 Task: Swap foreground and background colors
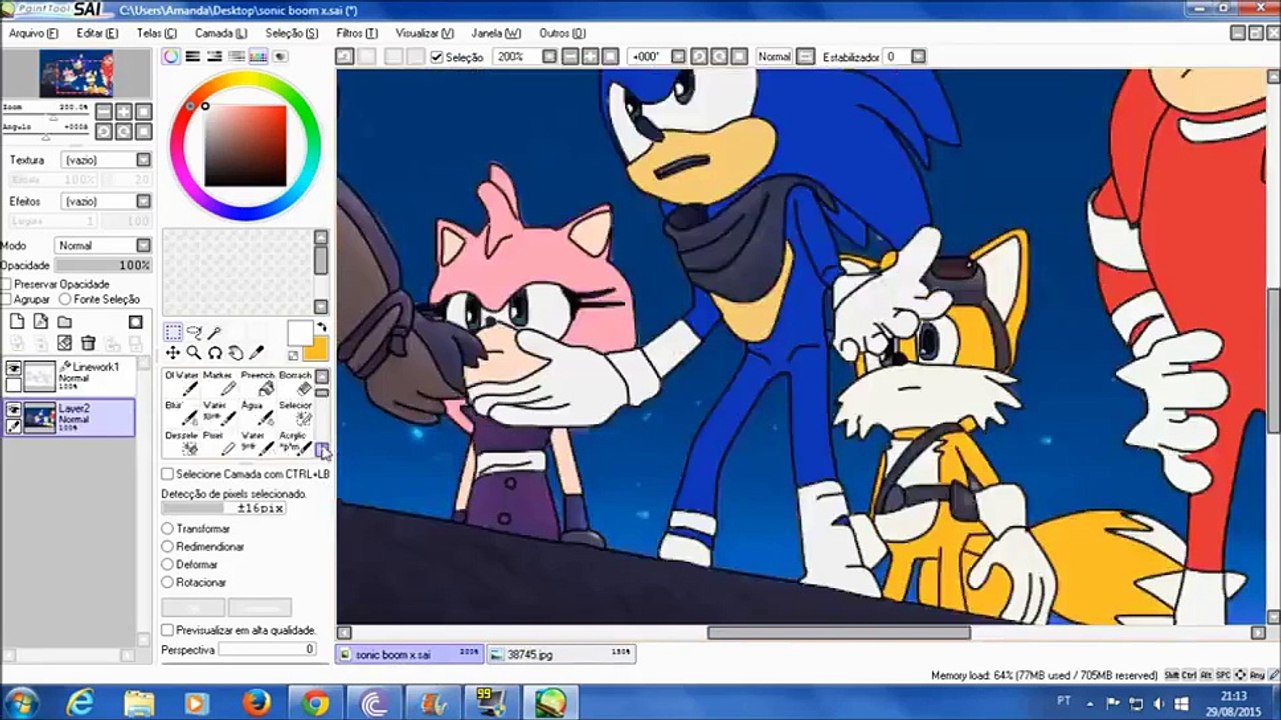pos(322,327)
